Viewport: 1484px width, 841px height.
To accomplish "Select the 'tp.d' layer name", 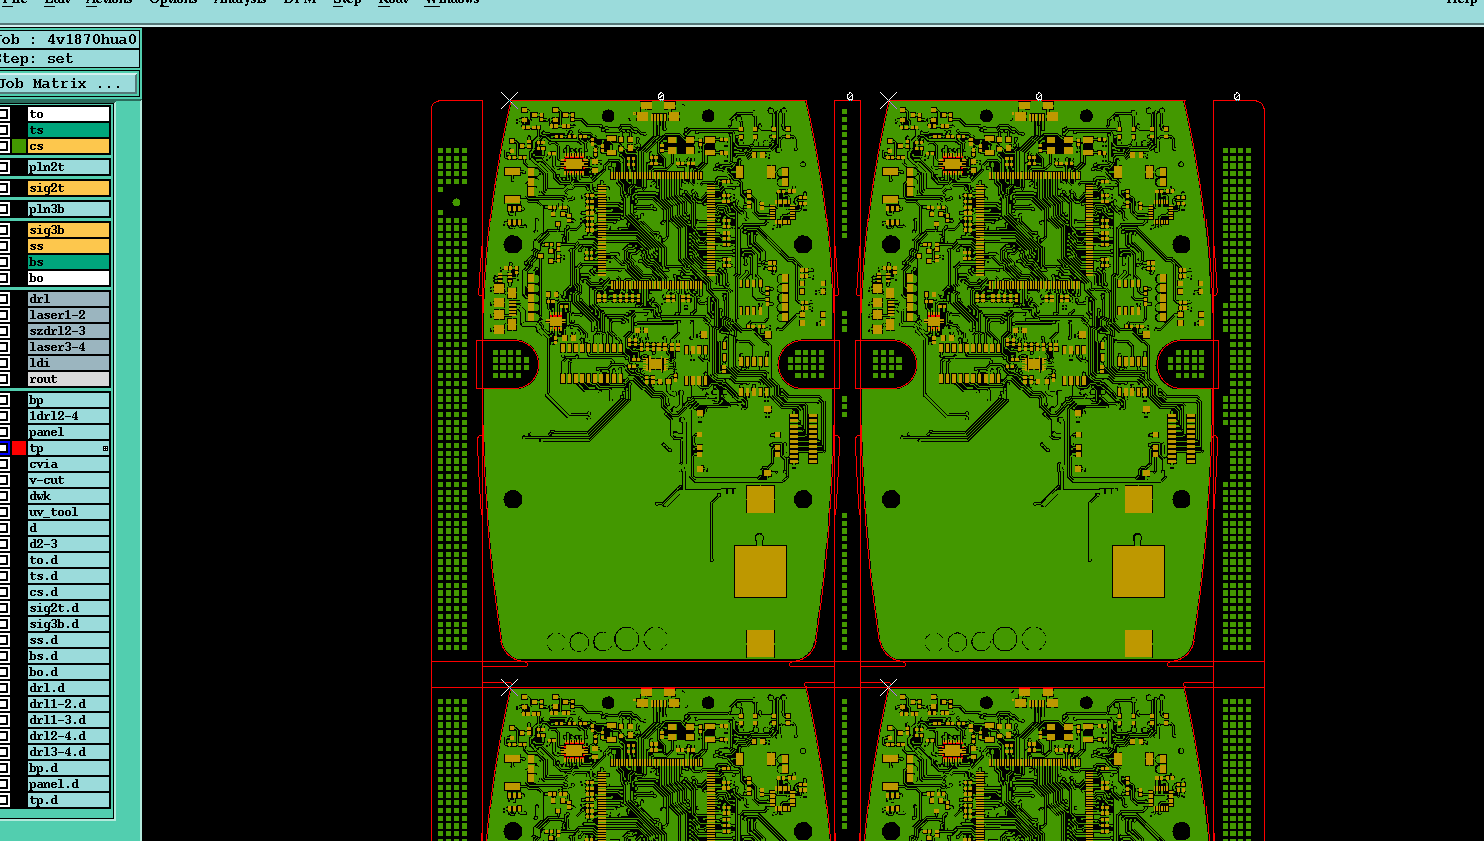I will point(68,800).
